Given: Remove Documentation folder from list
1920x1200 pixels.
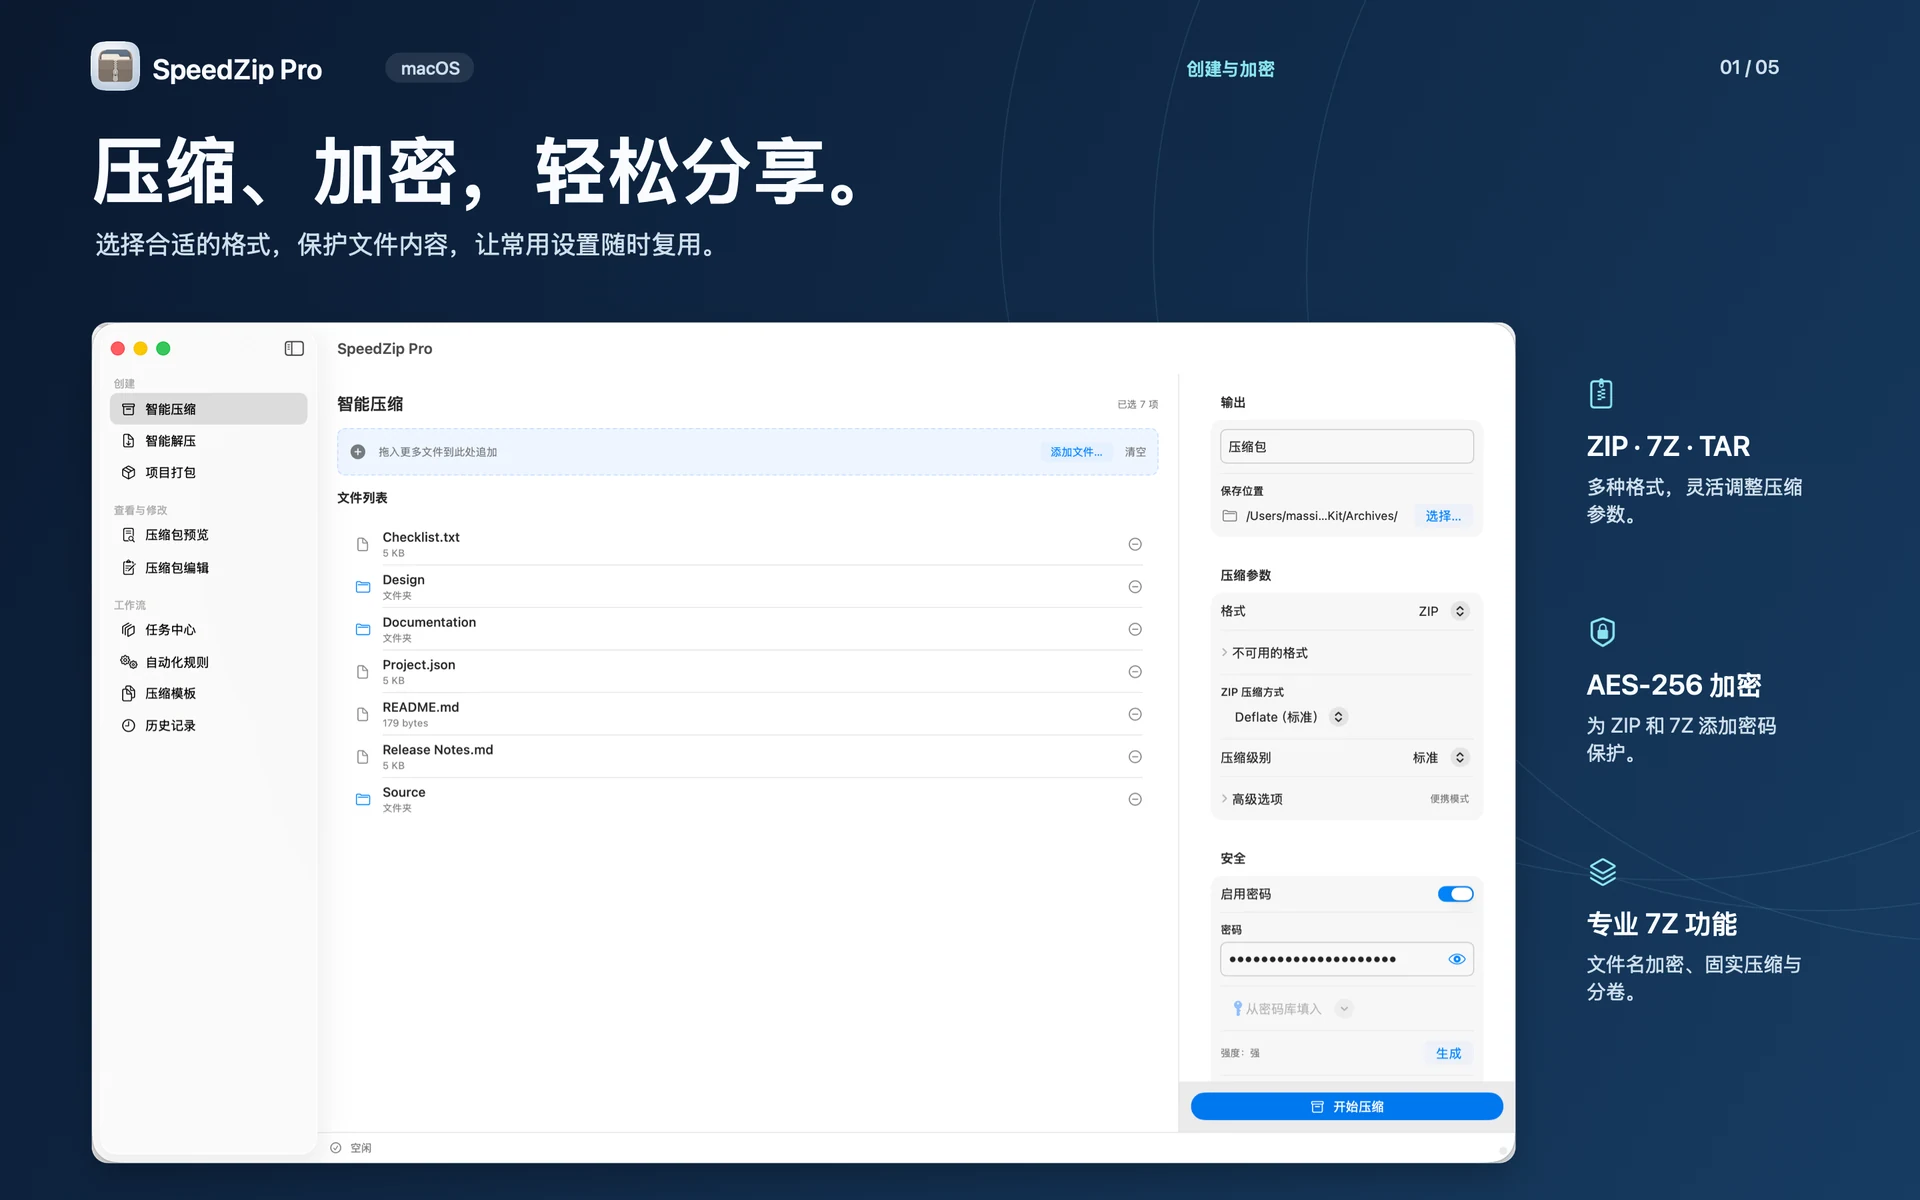Looking at the screenshot, I should click(x=1135, y=629).
